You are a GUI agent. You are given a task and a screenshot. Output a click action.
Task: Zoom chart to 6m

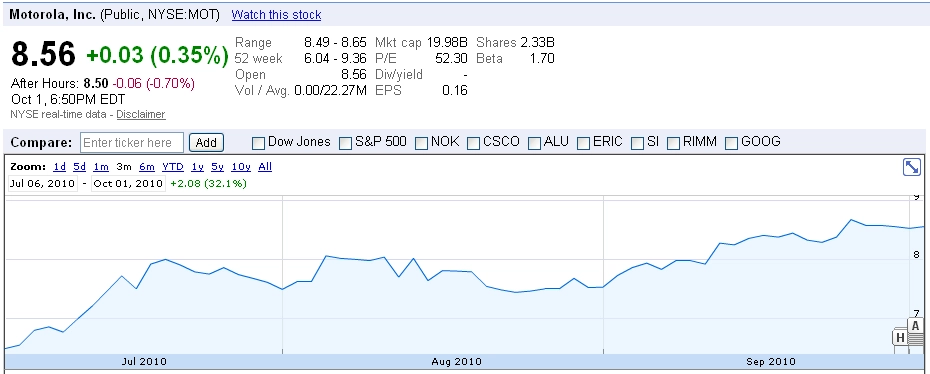click(146, 167)
